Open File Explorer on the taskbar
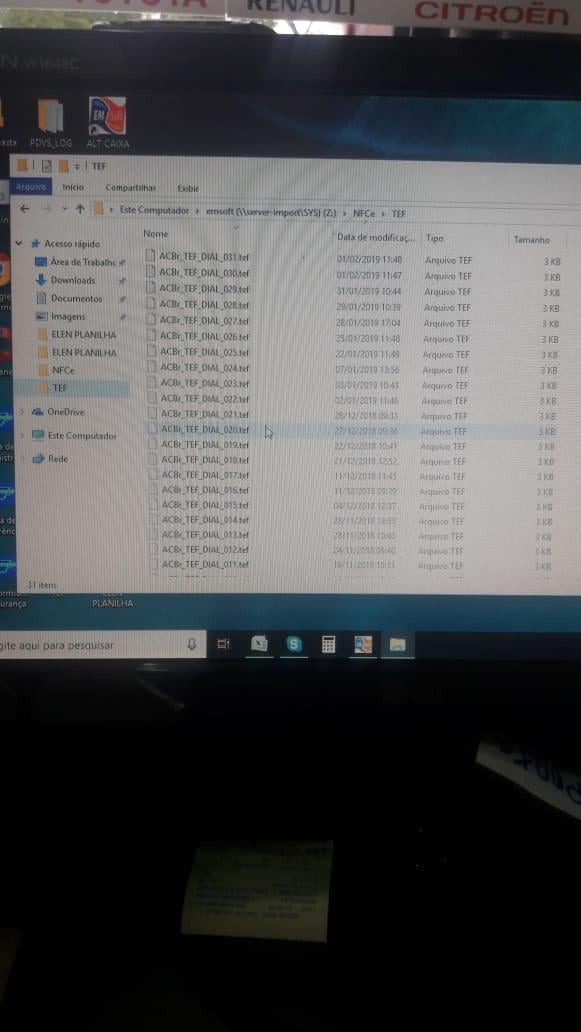The image size is (581, 1032). point(397,645)
